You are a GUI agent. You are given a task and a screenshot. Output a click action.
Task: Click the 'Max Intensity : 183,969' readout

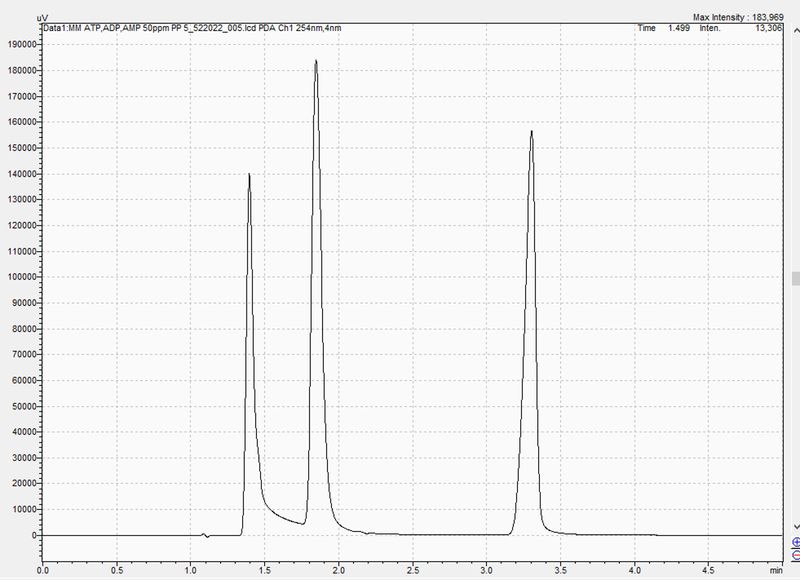[738, 17]
